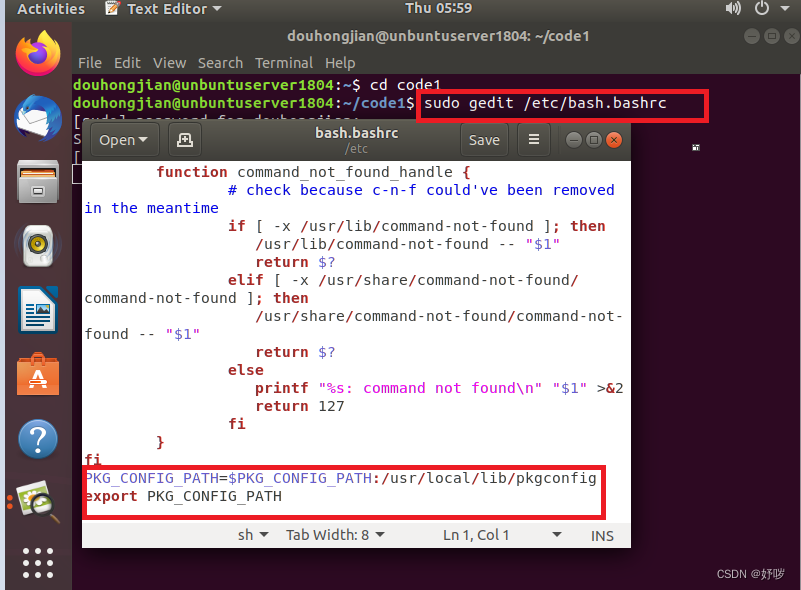Image resolution: width=801 pixels, height=590 pixels.
Task: Maximize the gedit window
Action: 594,140
